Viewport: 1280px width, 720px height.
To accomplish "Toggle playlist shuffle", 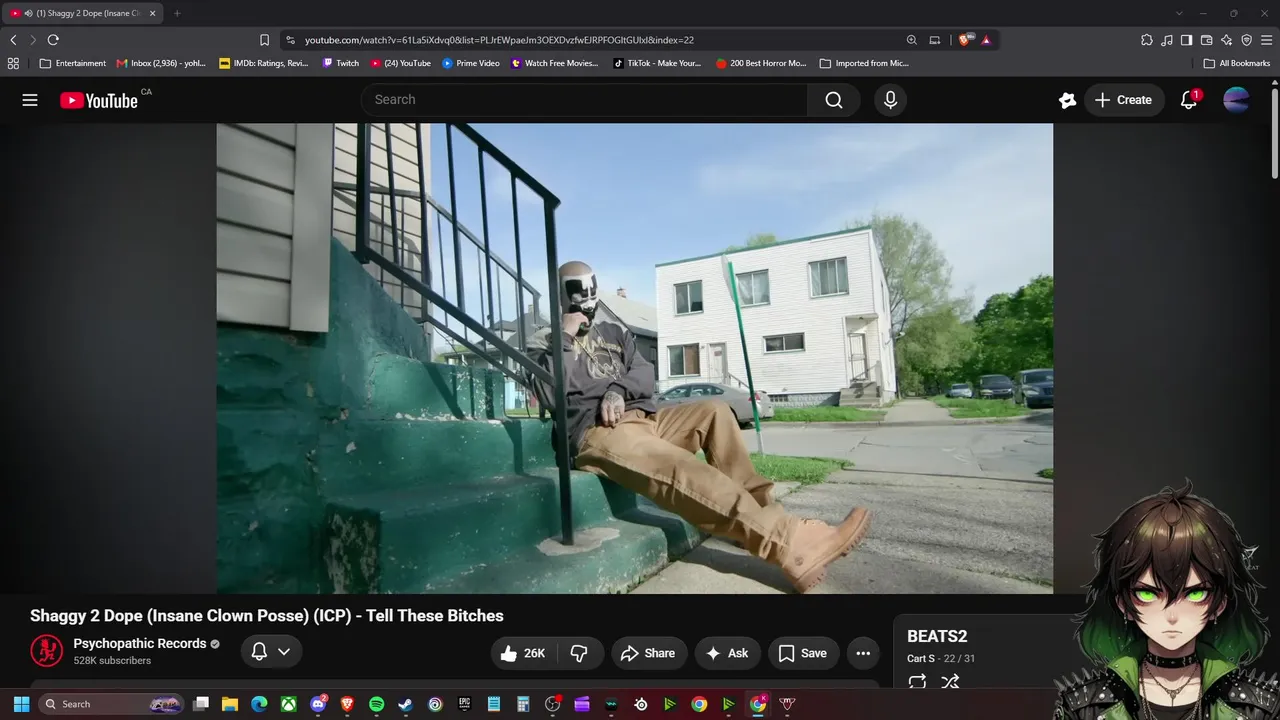I will 950,682.
